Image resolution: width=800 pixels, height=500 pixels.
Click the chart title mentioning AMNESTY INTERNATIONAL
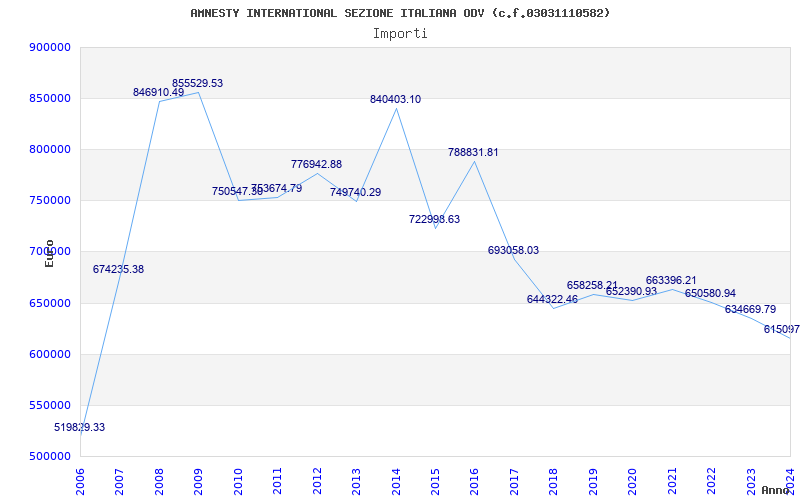(x=400, y=13)
